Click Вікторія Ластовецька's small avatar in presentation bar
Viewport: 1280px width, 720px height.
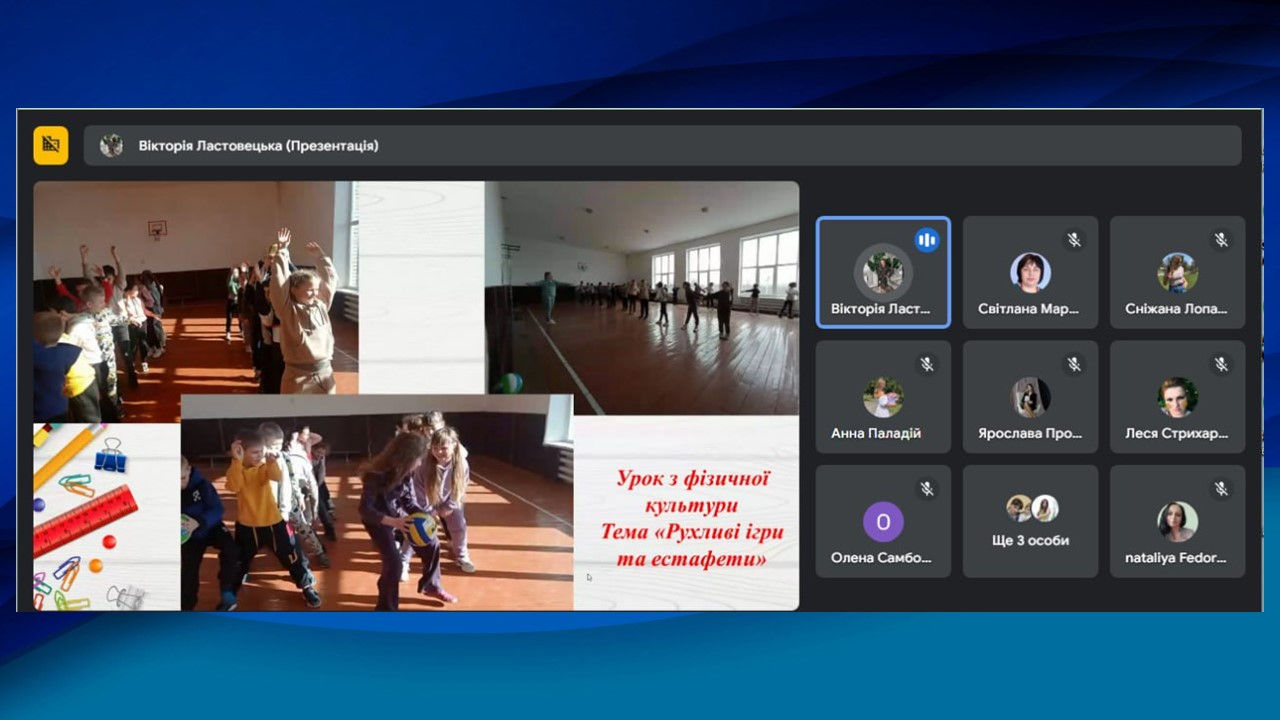pyautogui.click(x=111, y=146)
